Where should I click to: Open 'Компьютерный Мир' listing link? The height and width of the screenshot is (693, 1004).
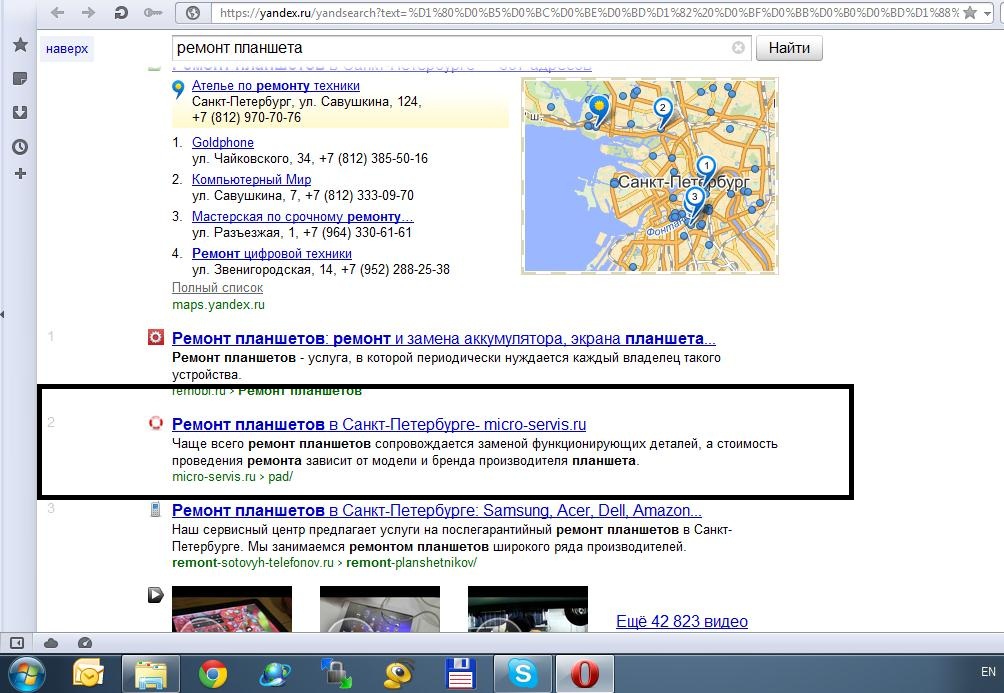coord(252,180)
